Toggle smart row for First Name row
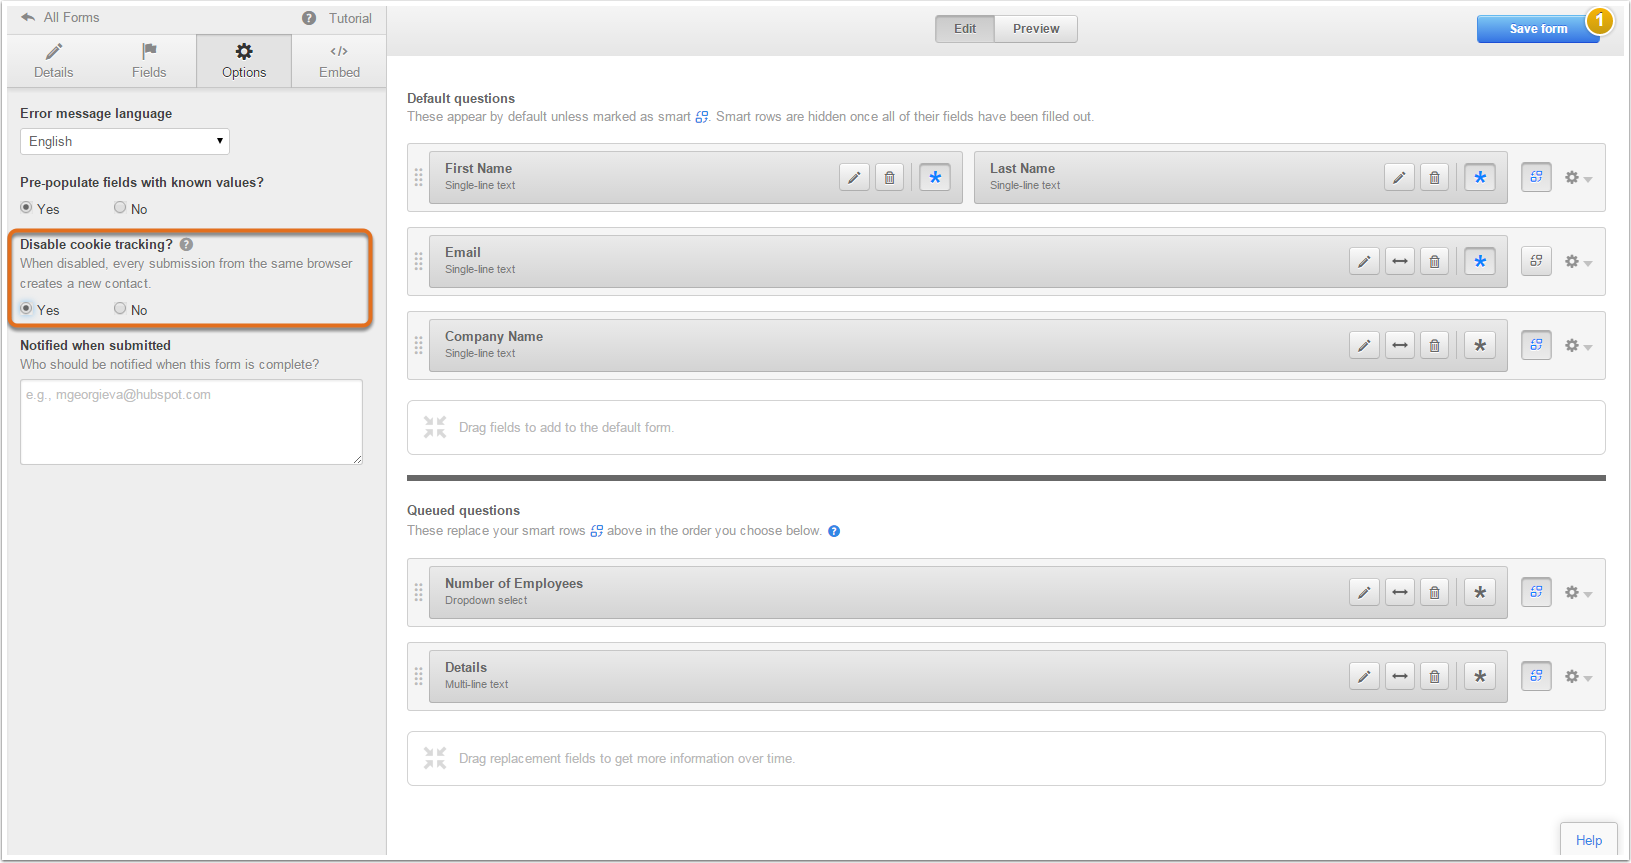Viewport: 1631px width, 863px height. [1536, 177]
